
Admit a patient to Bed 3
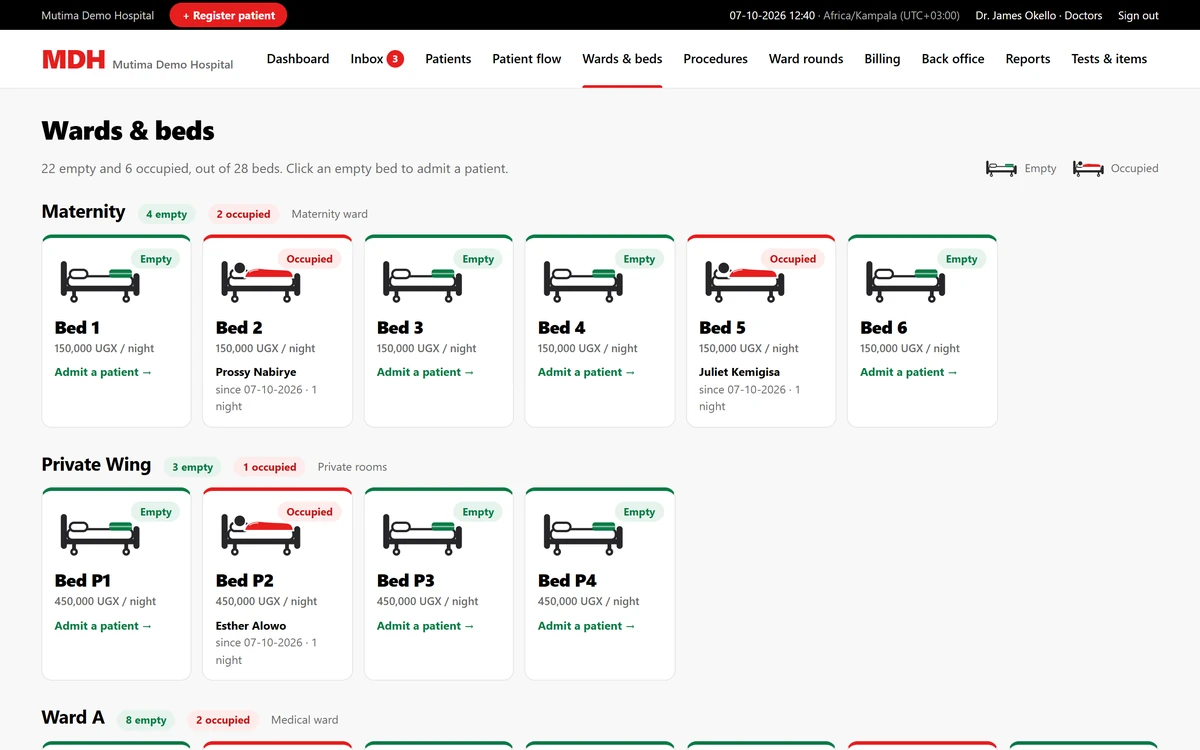(426, 372)
